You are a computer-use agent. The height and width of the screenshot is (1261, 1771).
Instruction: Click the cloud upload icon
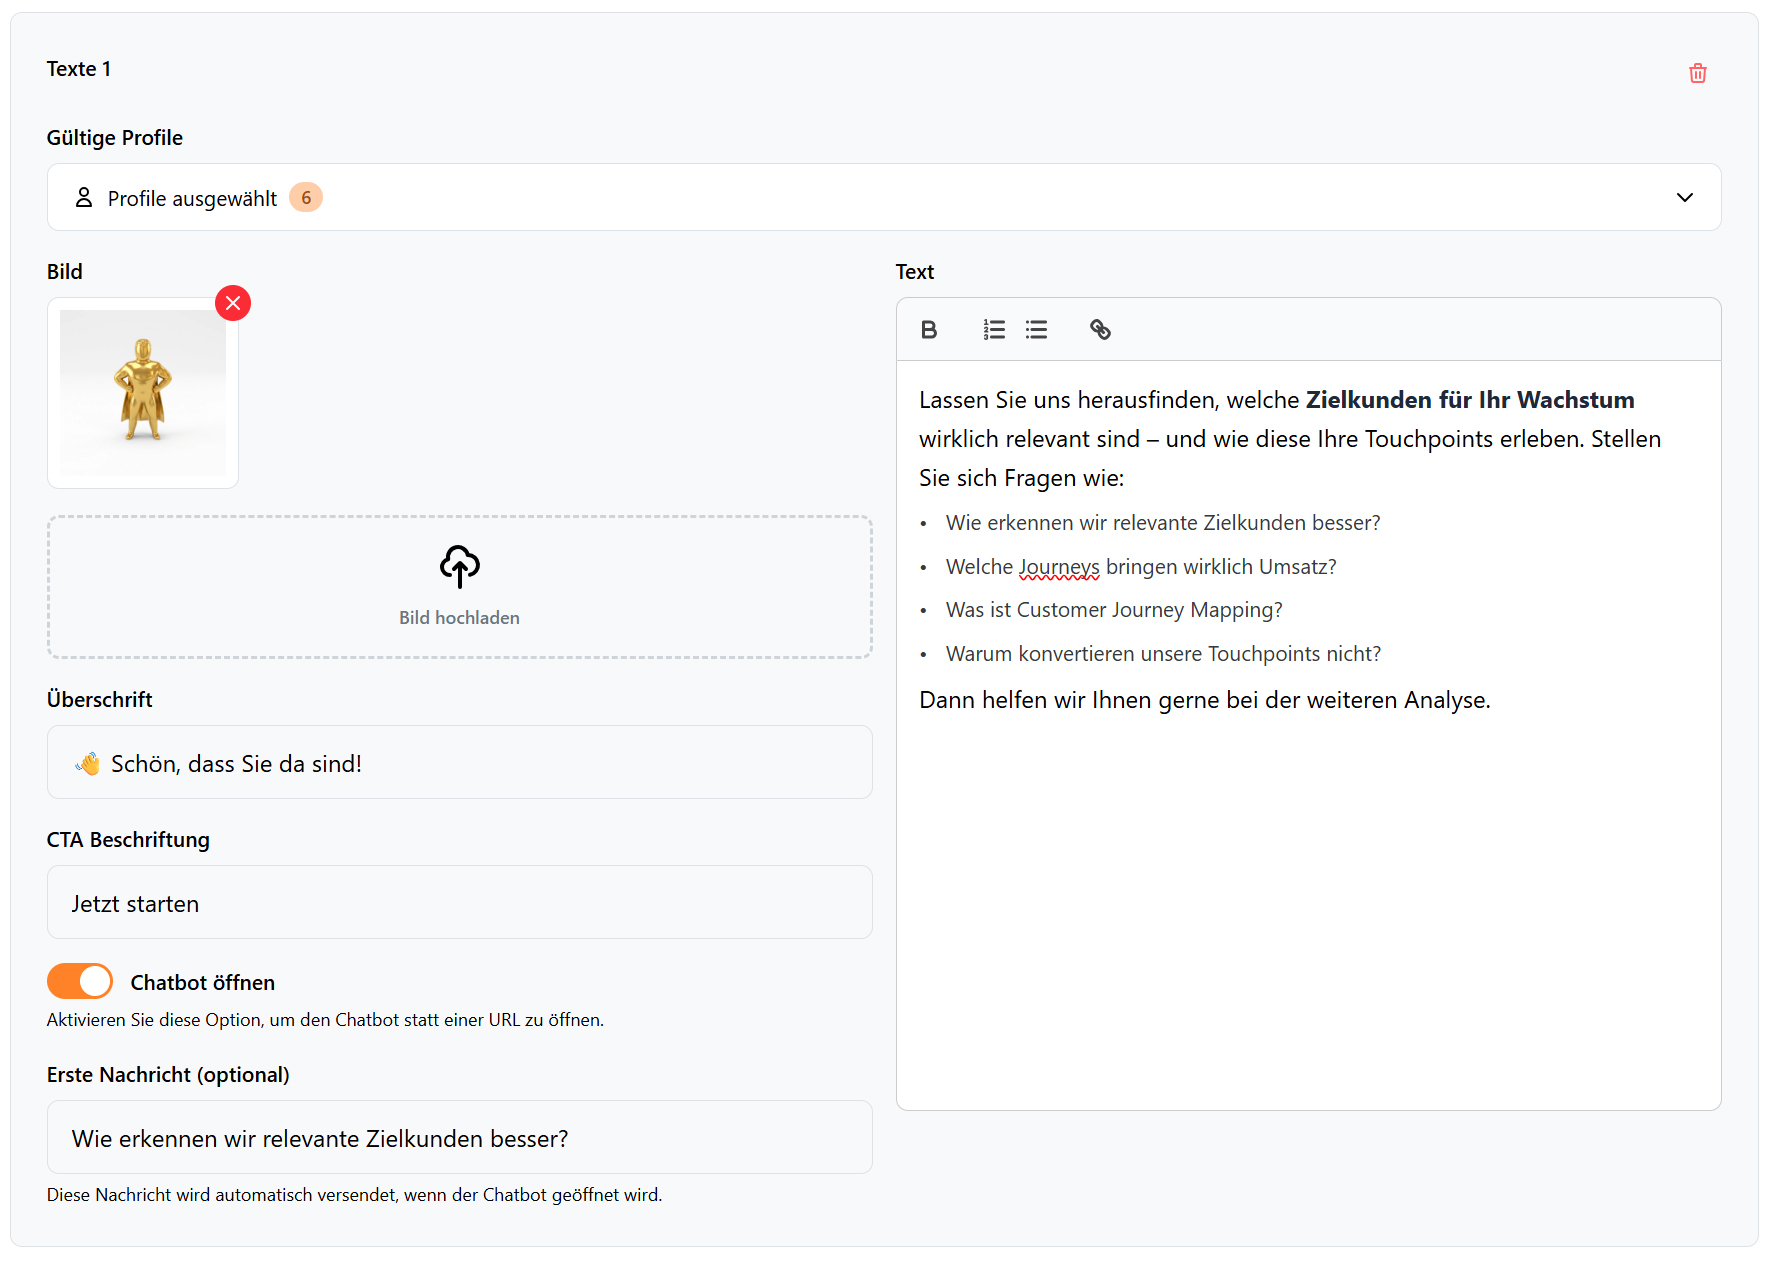[460, 567]
